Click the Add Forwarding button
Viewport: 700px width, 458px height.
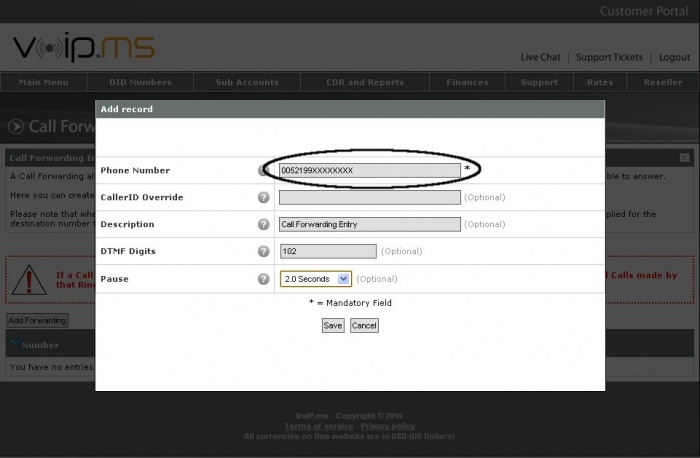38,321
